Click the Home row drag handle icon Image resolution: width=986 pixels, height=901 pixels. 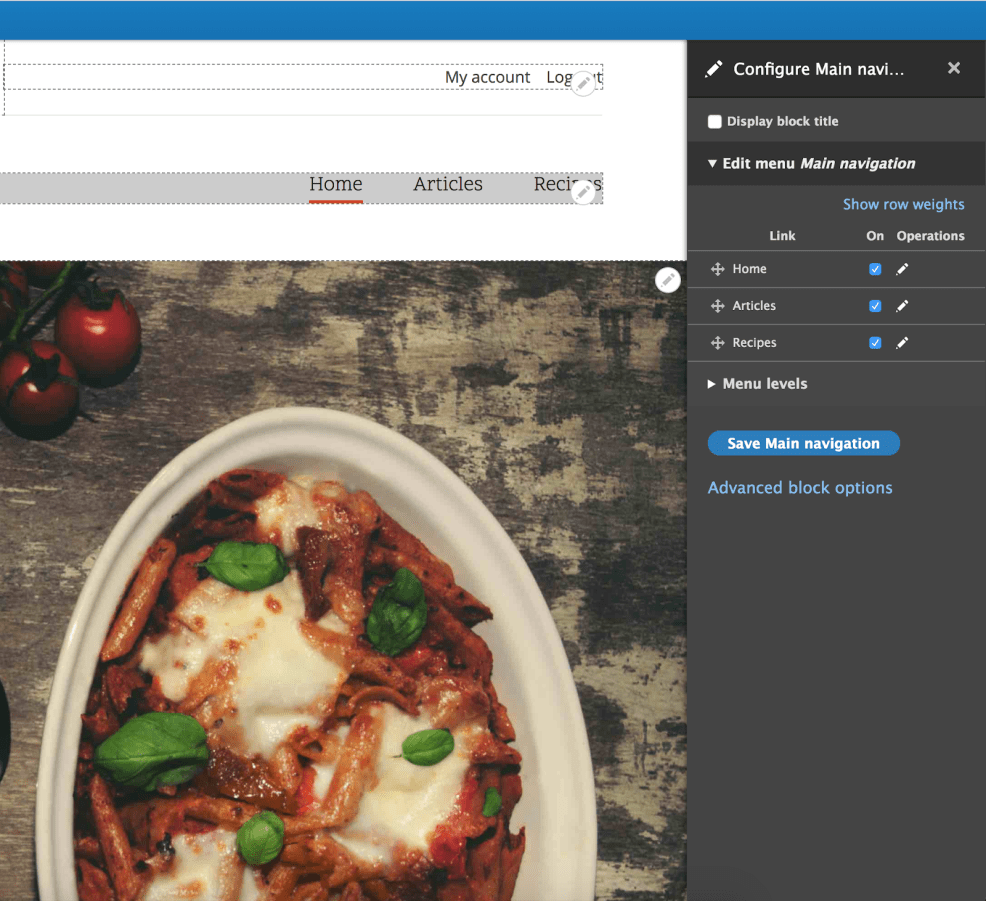(717, 269)
